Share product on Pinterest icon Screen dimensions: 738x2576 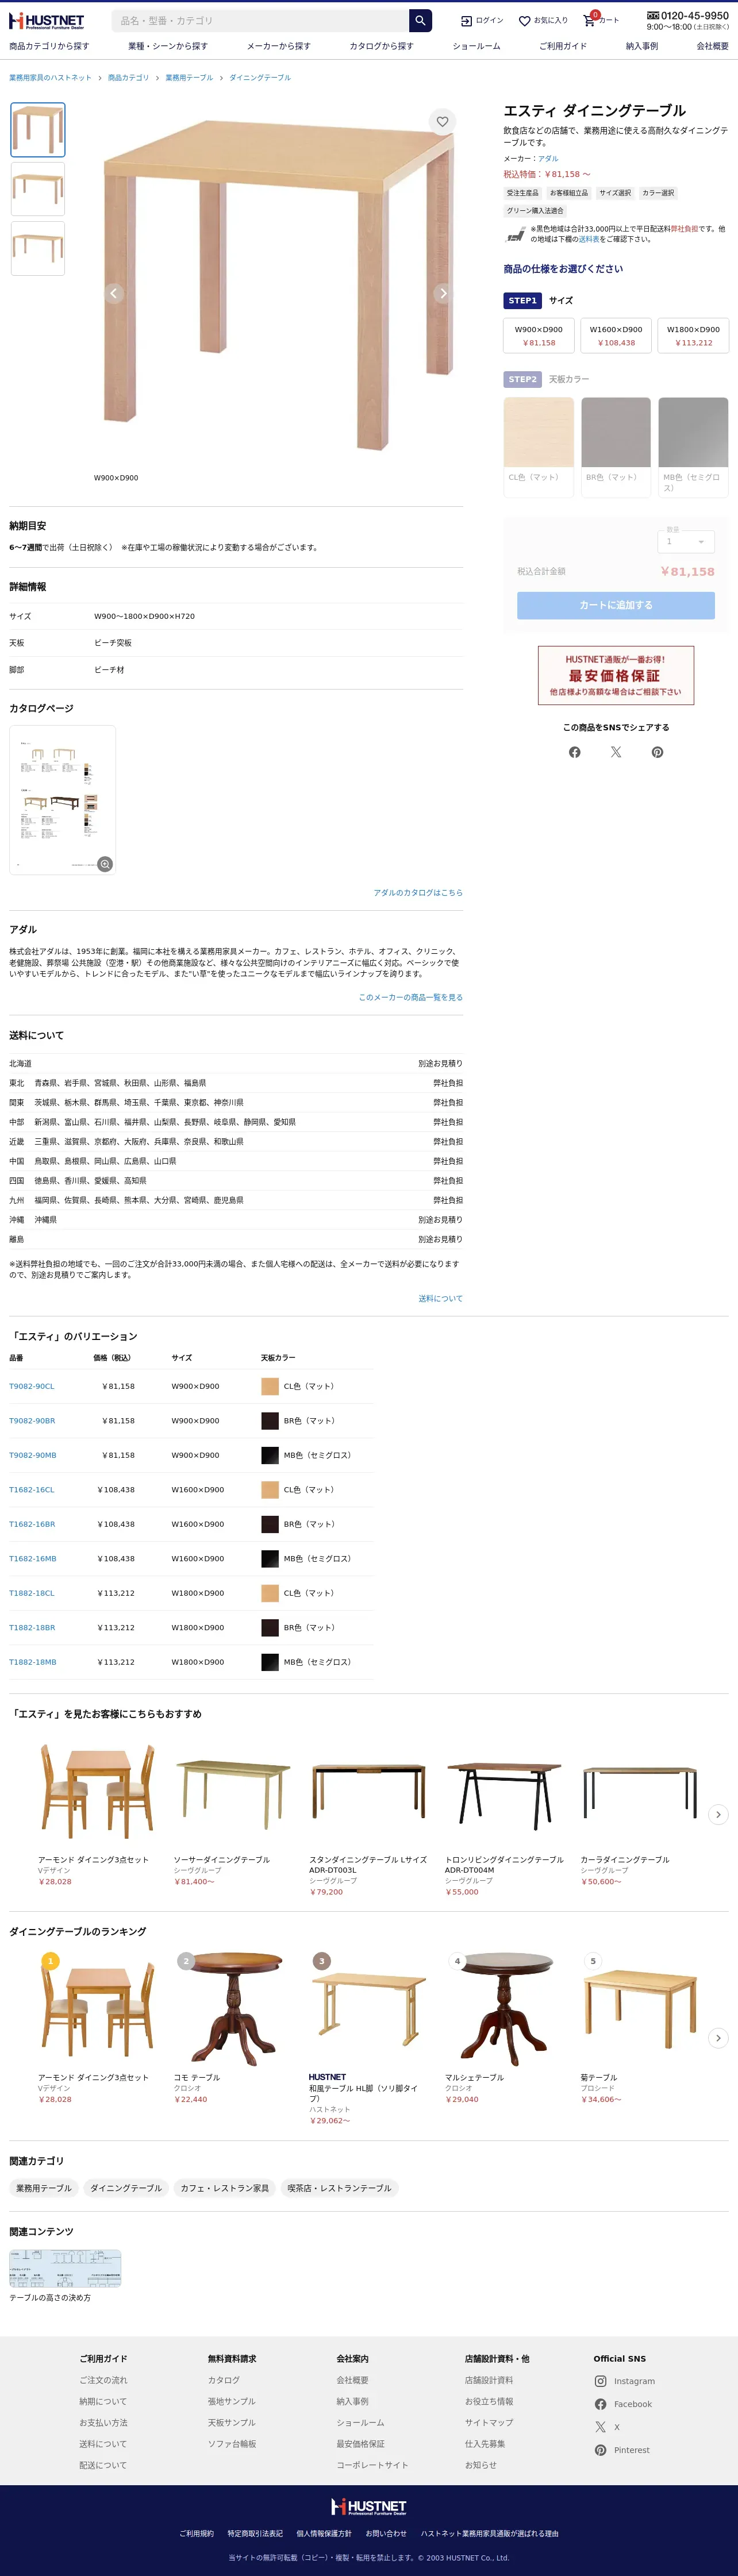pos(657,752)
